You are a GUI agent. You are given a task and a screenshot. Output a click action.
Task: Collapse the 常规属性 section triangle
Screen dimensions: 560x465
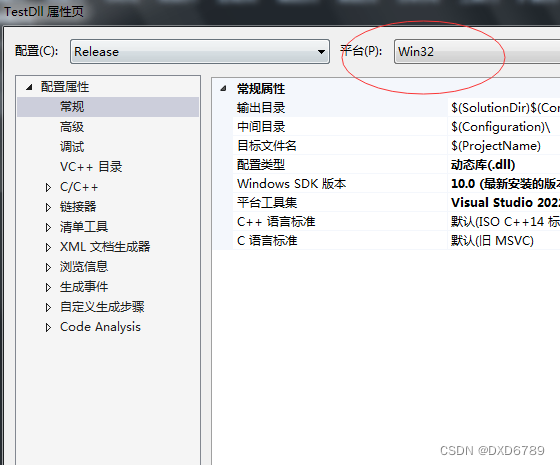pyautogui.click(x=224, y=89)
